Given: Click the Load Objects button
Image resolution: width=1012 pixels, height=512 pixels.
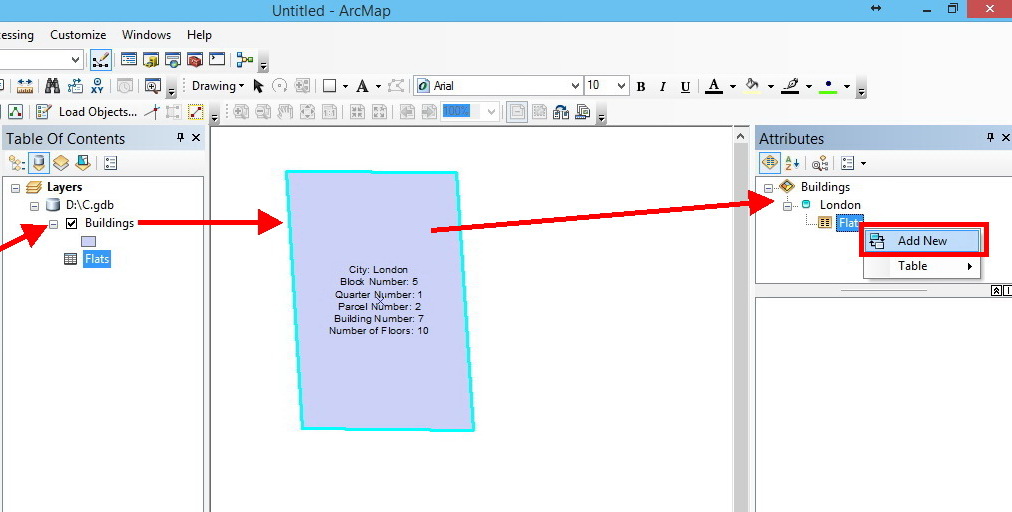Looking at the screenshot, I should point(97,112).
